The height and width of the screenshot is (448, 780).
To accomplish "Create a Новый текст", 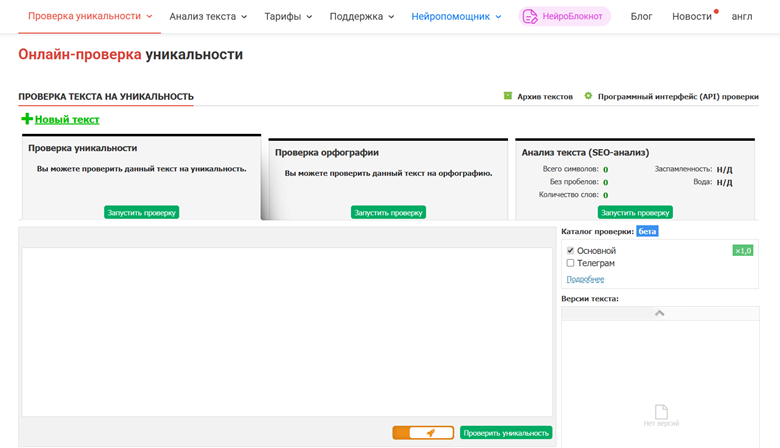I will click(67, 119).
